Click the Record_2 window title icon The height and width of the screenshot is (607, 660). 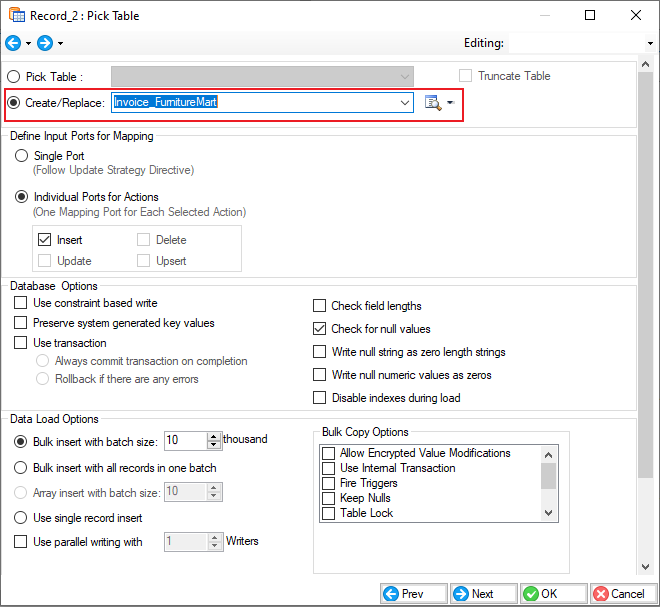click(14, 15)
